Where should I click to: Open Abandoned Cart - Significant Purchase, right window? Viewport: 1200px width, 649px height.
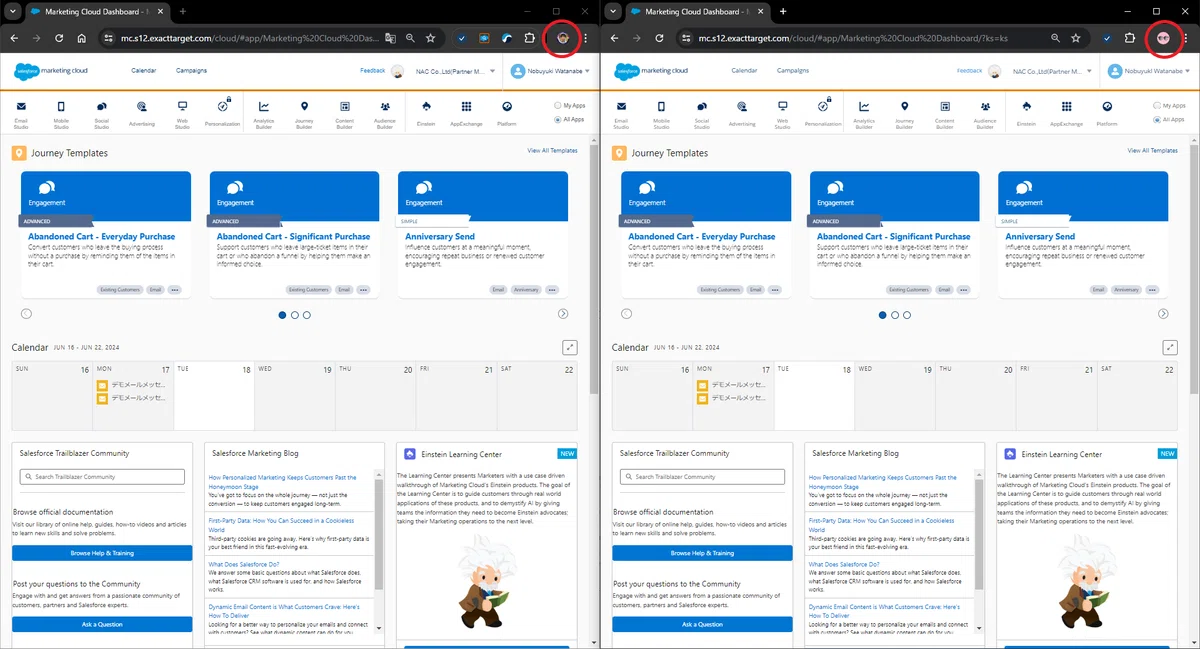(893, 237)
